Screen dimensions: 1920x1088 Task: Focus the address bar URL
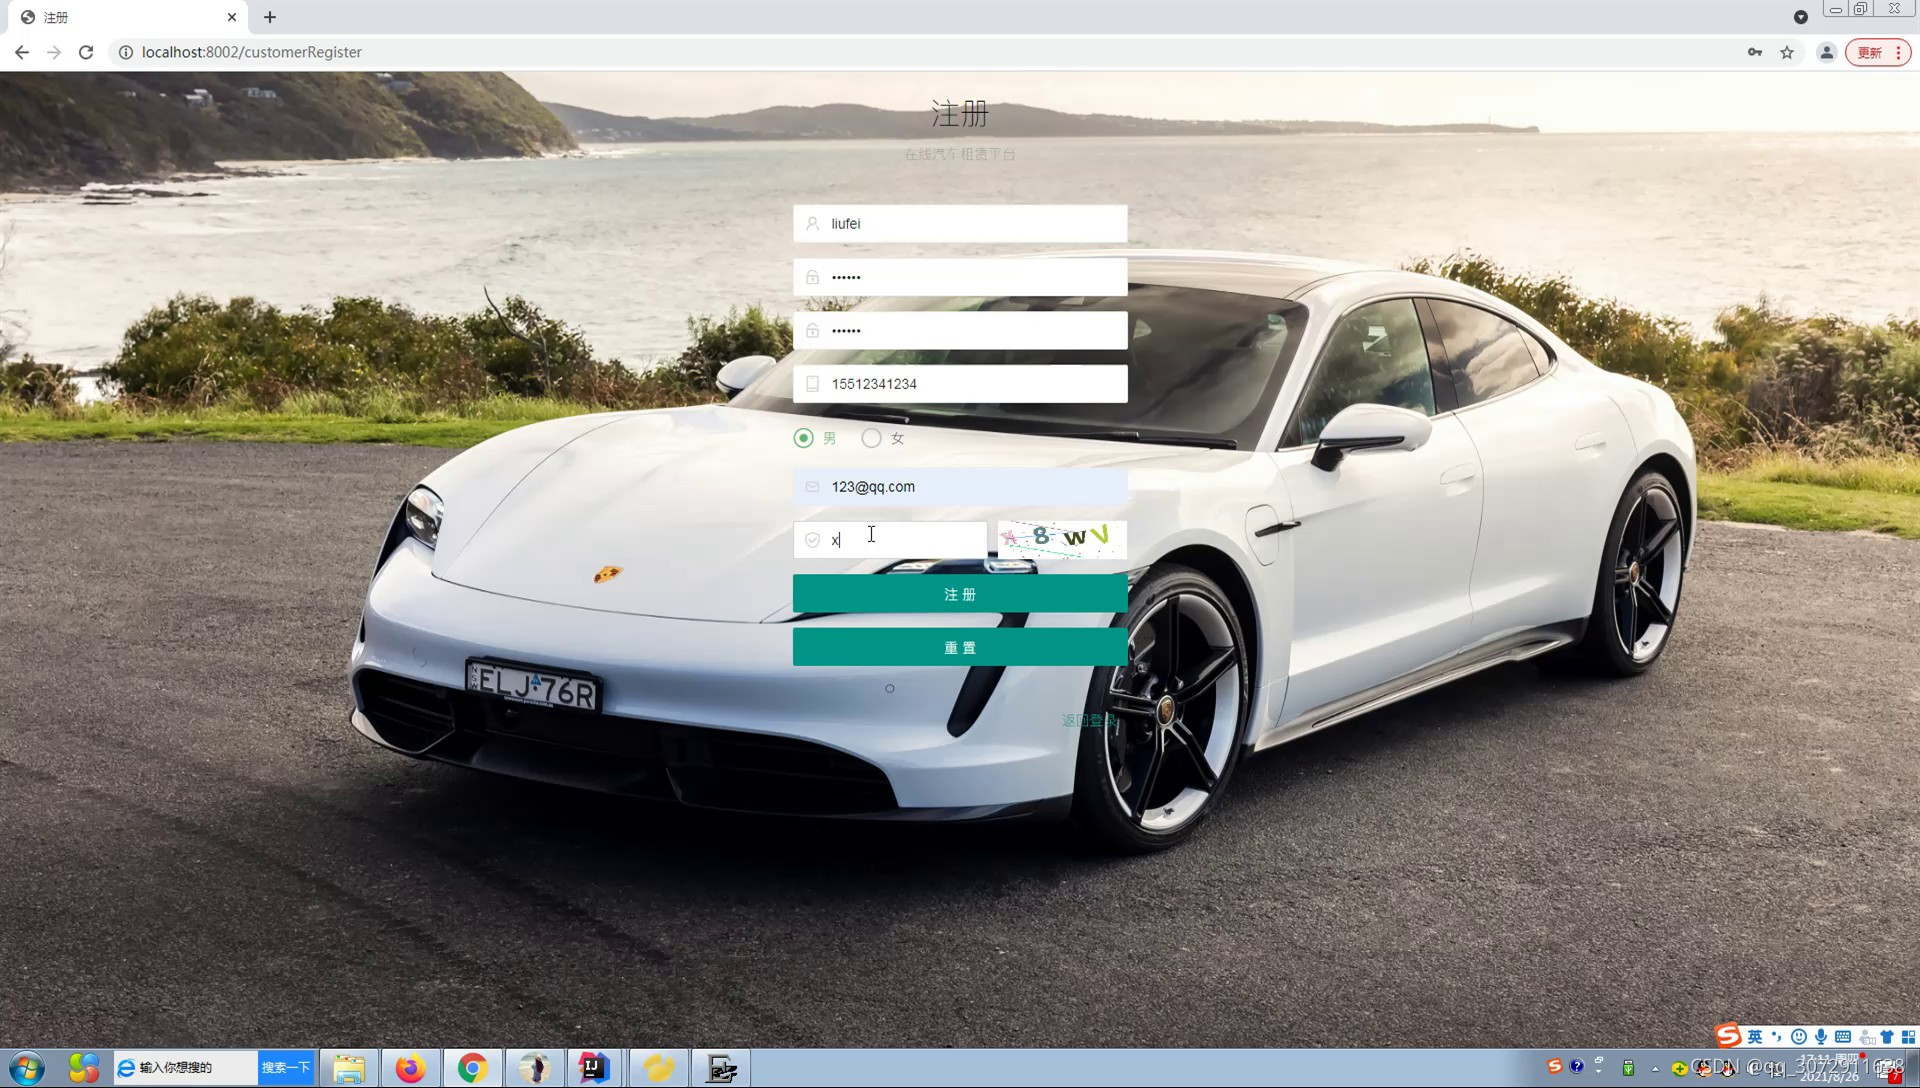[x=252, y=52]
